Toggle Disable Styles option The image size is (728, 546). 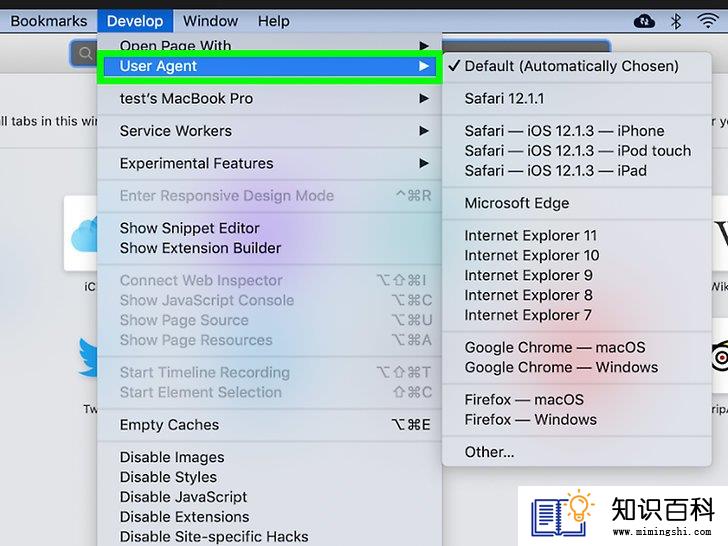[269, 477]
